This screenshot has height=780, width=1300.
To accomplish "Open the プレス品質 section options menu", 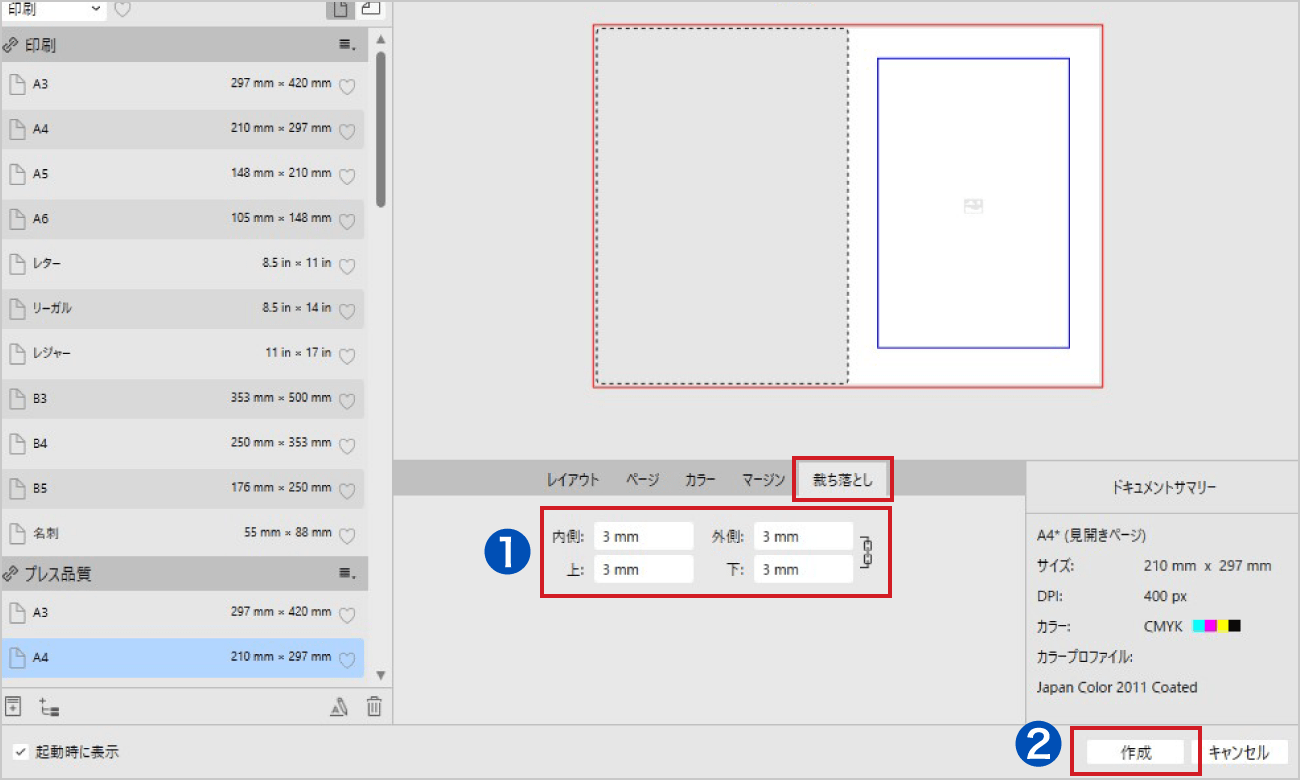I will click(346, 574).
